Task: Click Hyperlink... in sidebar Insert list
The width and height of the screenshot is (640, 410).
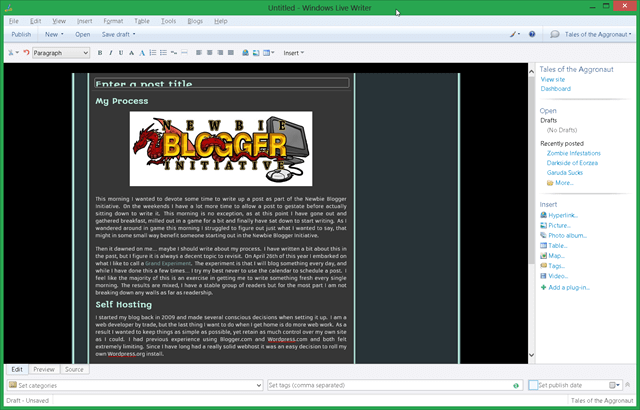Action: point(563,215)
